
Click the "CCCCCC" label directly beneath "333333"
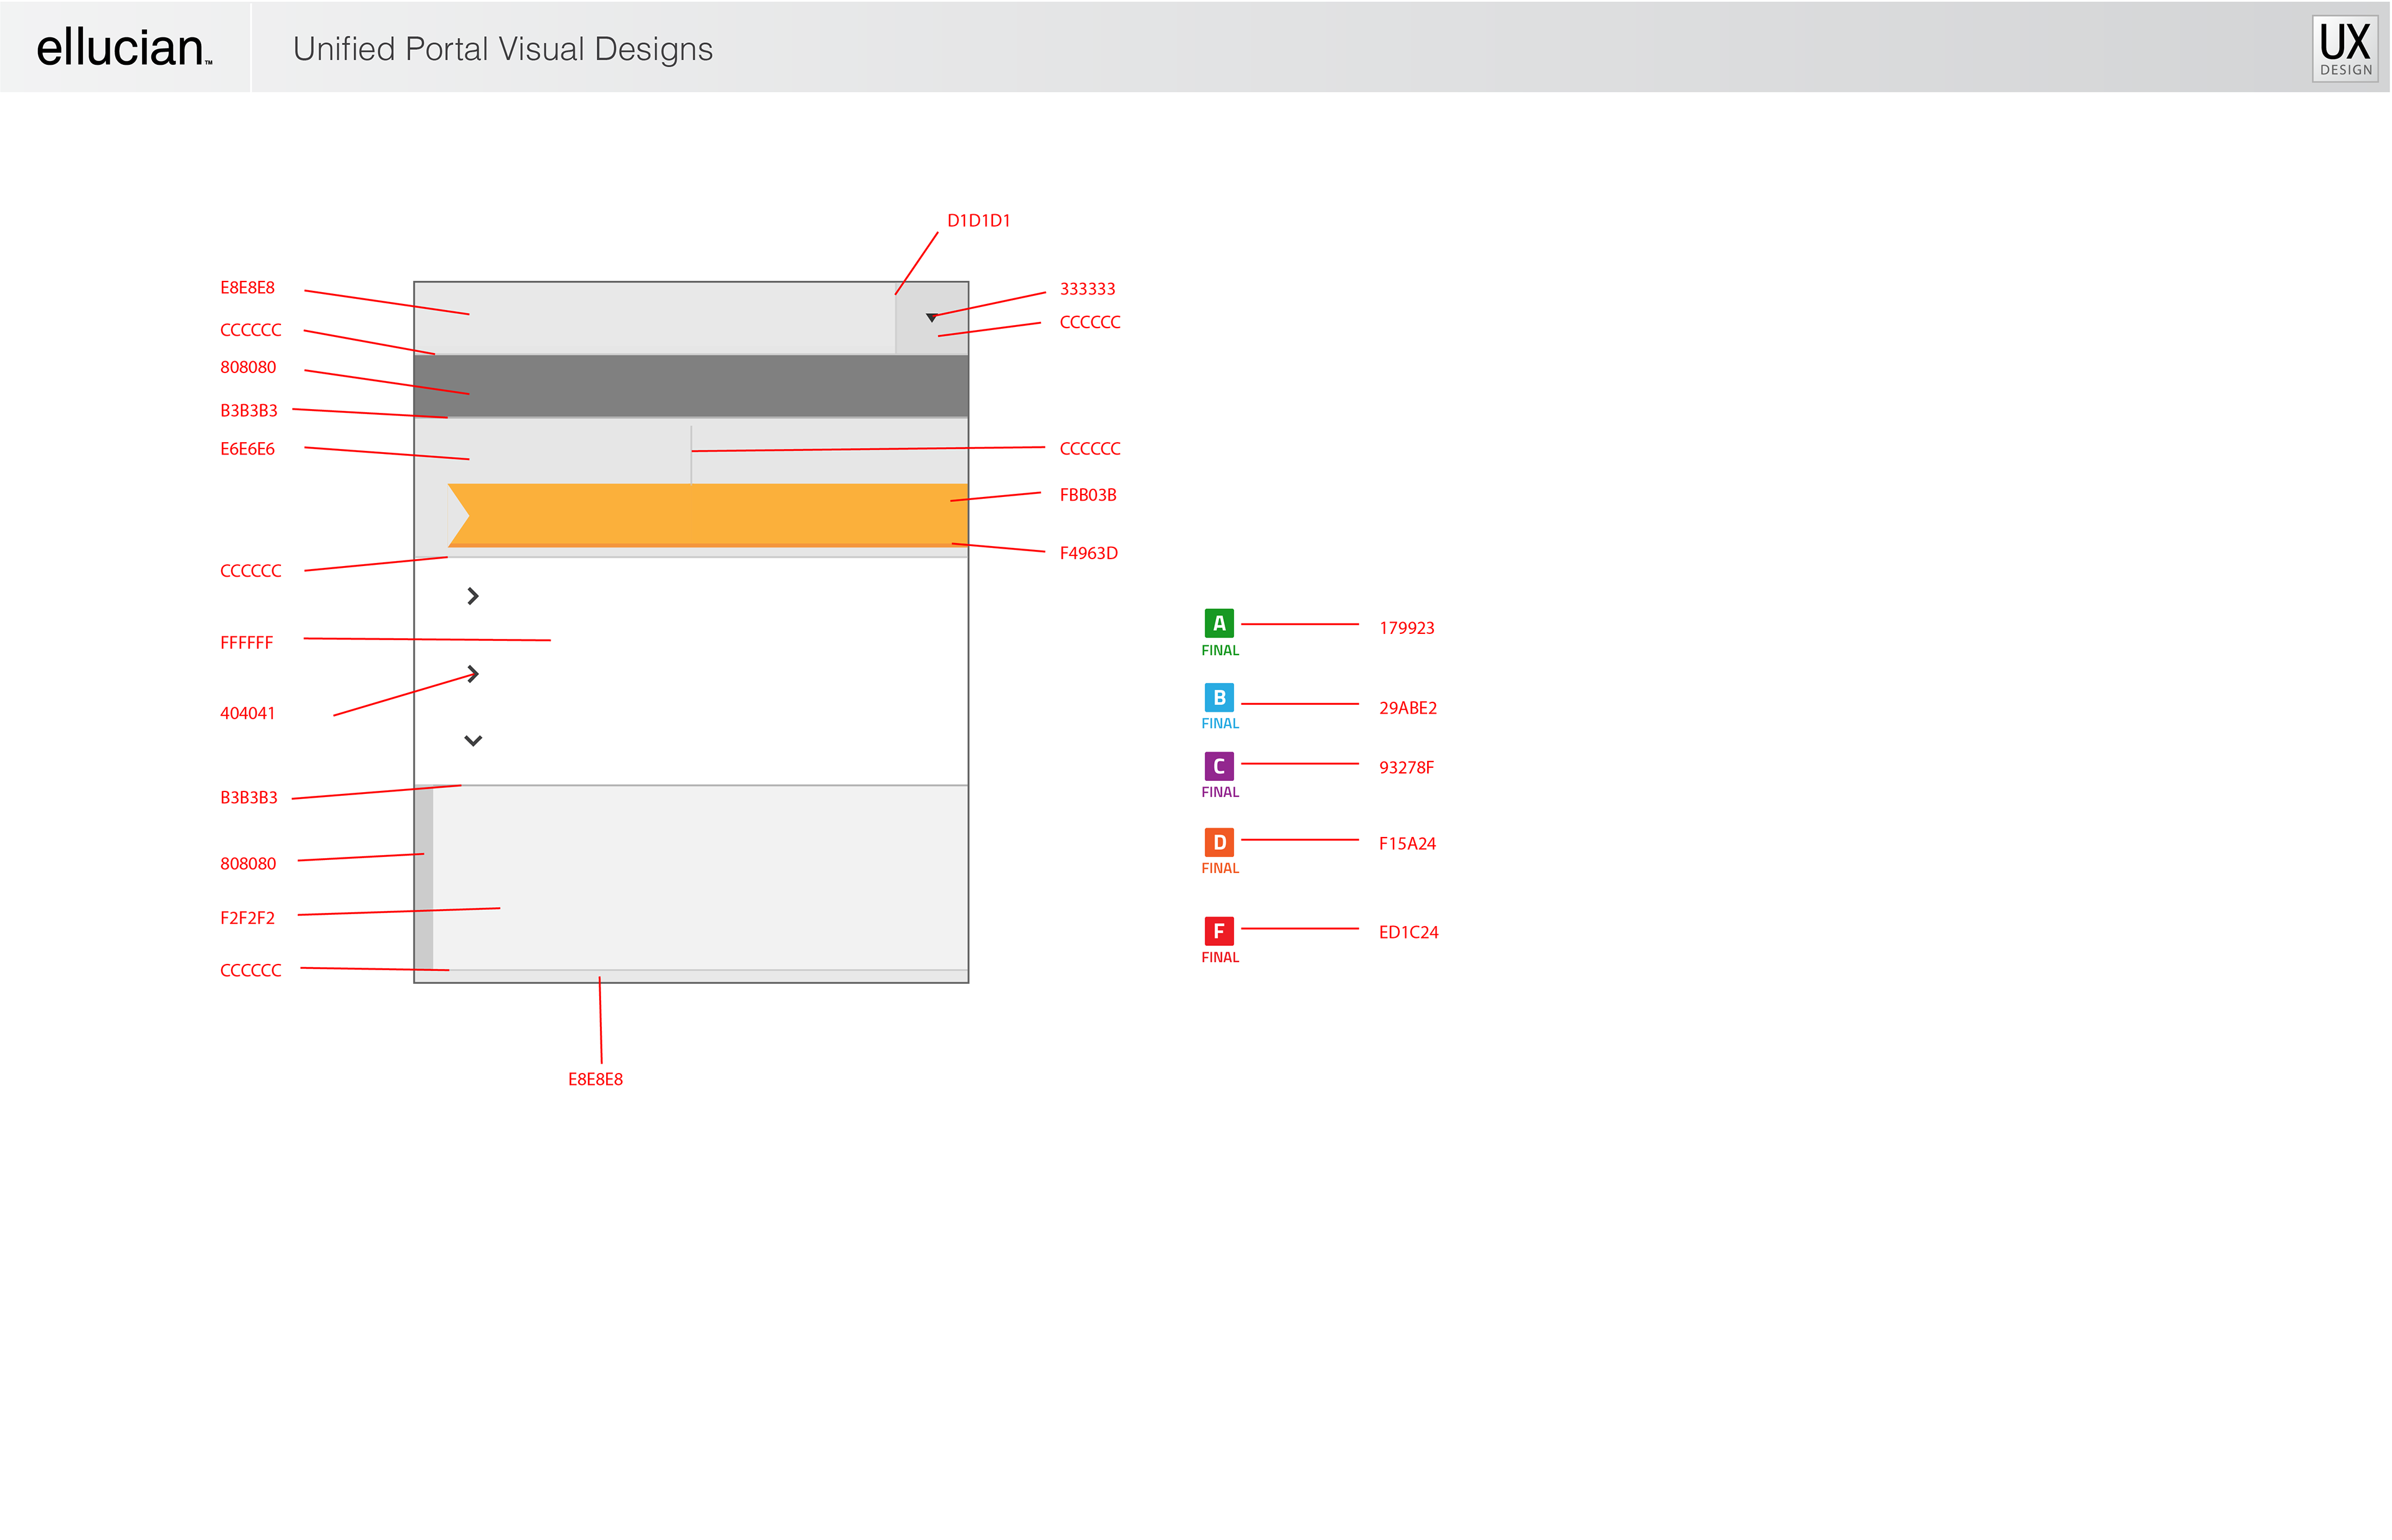click(1089, 322)
